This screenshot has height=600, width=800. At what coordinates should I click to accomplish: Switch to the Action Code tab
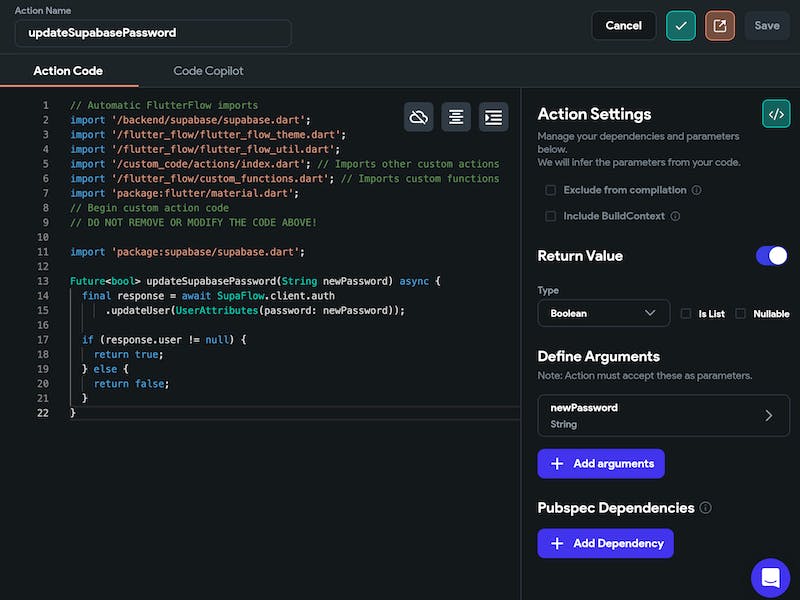(68, 71)
